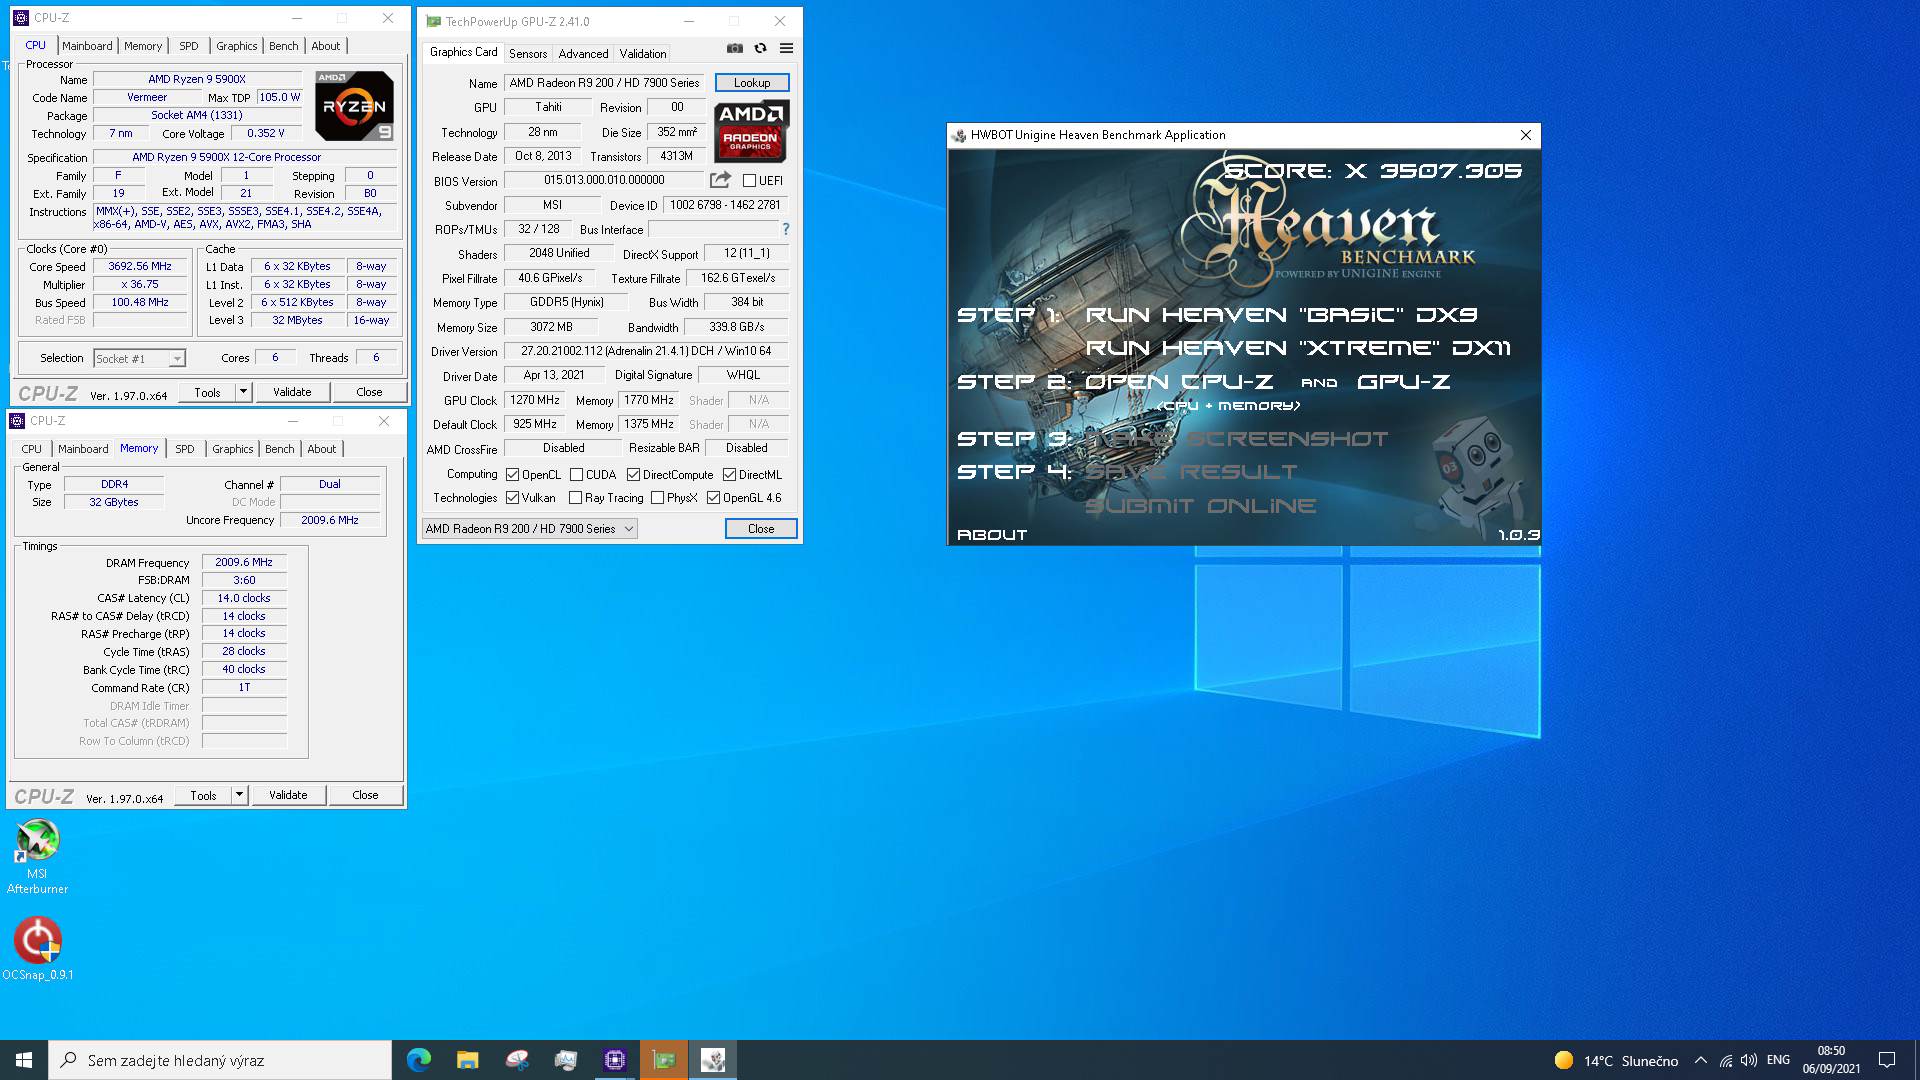Click the Close button at GPU-Z bottom
Image resolution: width=1920 pixels, height=1080 pixels.
coord(761,529)
